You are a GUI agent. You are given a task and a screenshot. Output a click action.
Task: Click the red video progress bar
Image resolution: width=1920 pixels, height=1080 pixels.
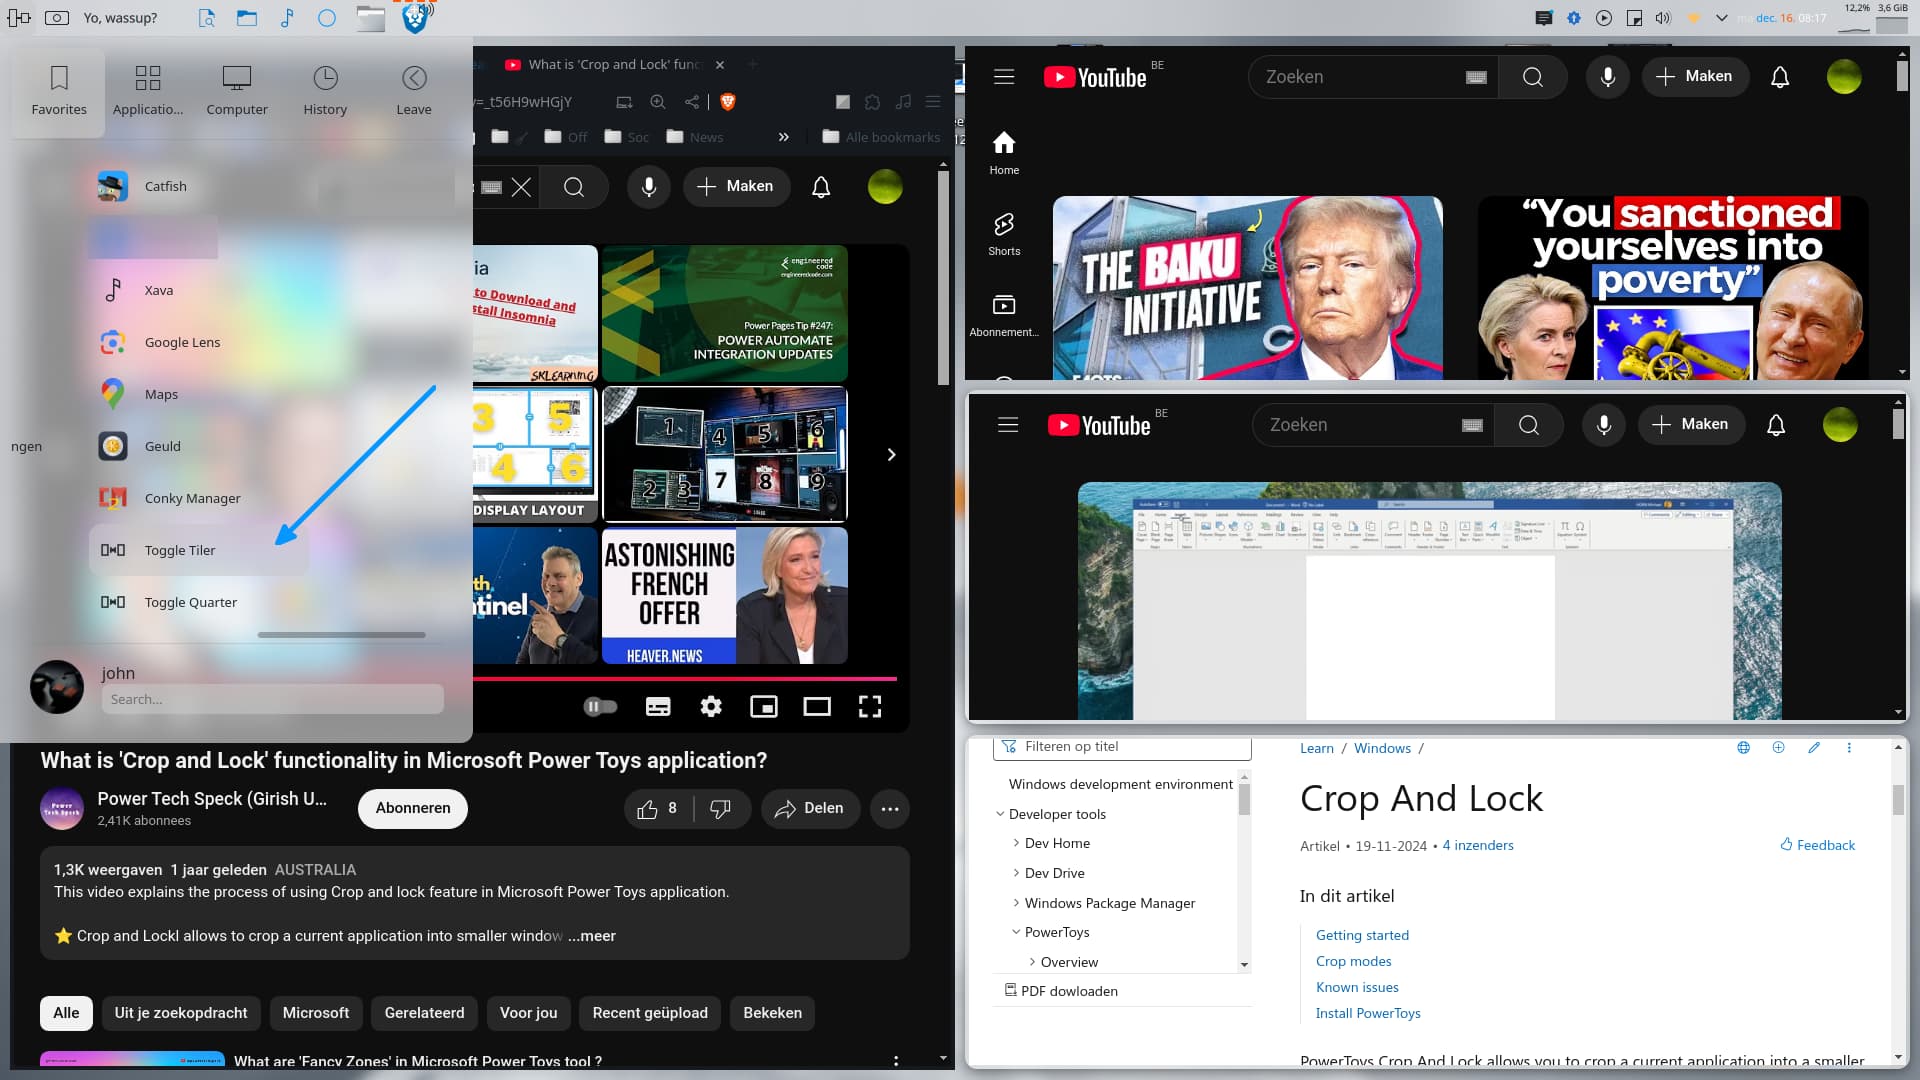[x=685, y=679]
